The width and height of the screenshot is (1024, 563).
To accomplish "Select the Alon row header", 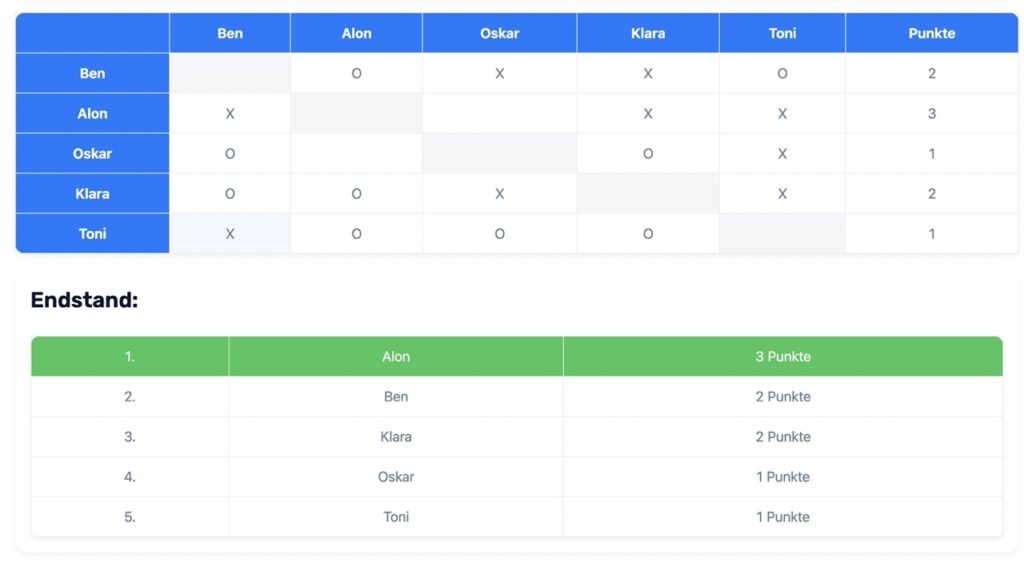I will click(x=92, y=113).
